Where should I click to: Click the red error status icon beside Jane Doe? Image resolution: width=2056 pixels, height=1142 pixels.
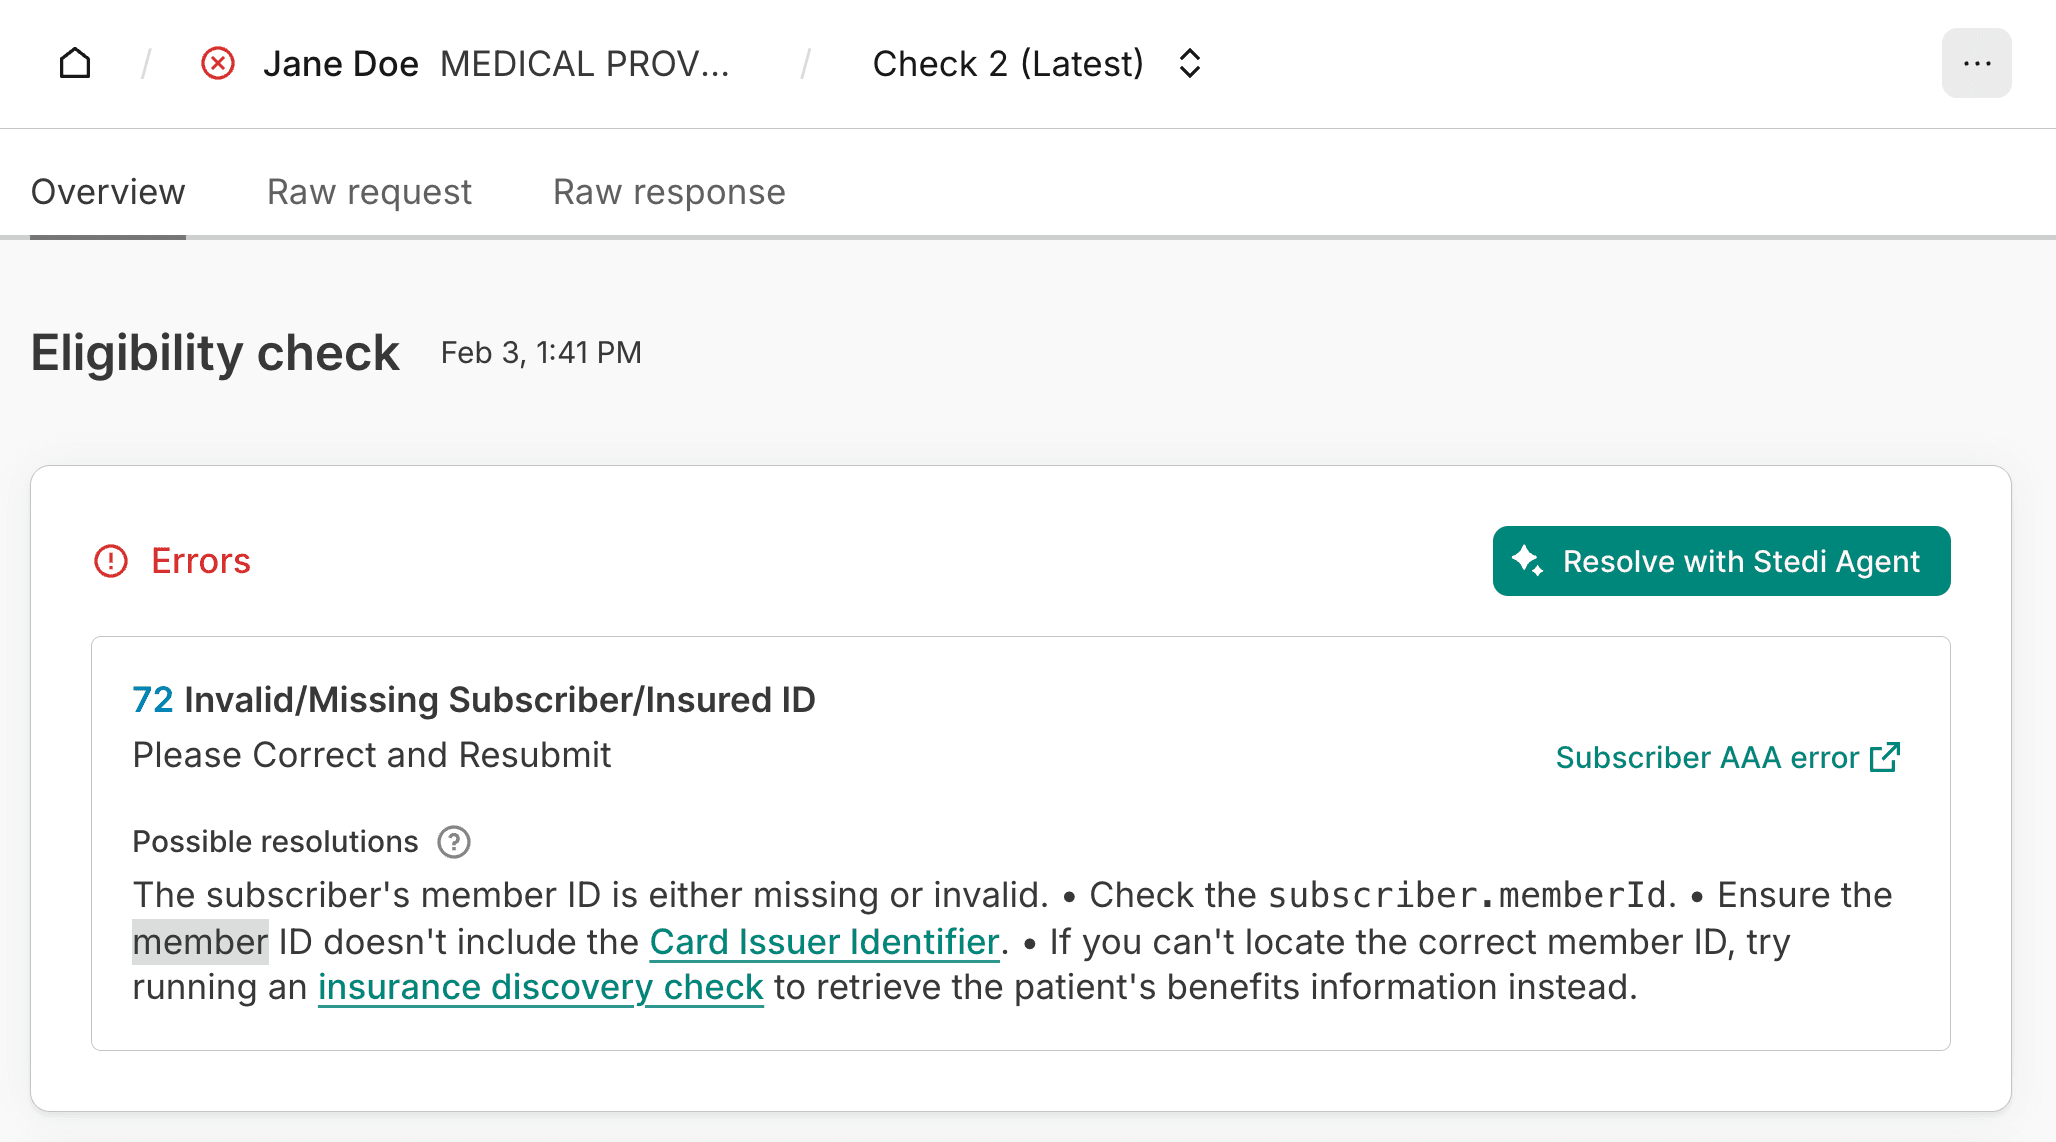pyautogui.click(x=218, y=64)
